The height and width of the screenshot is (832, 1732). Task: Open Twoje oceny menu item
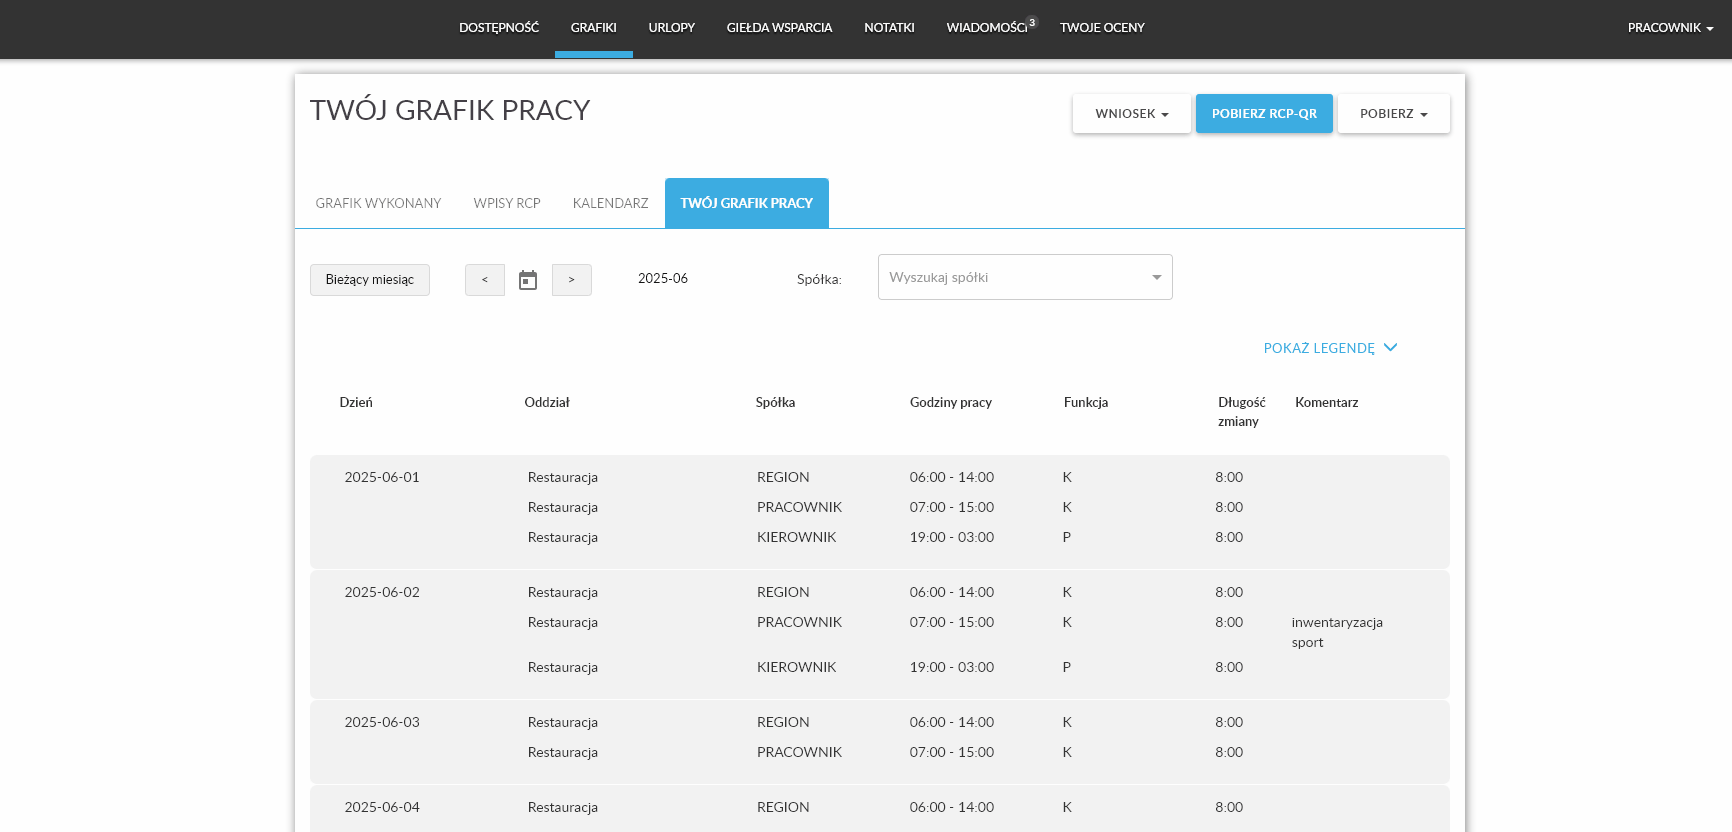[x=1102, y=28]
